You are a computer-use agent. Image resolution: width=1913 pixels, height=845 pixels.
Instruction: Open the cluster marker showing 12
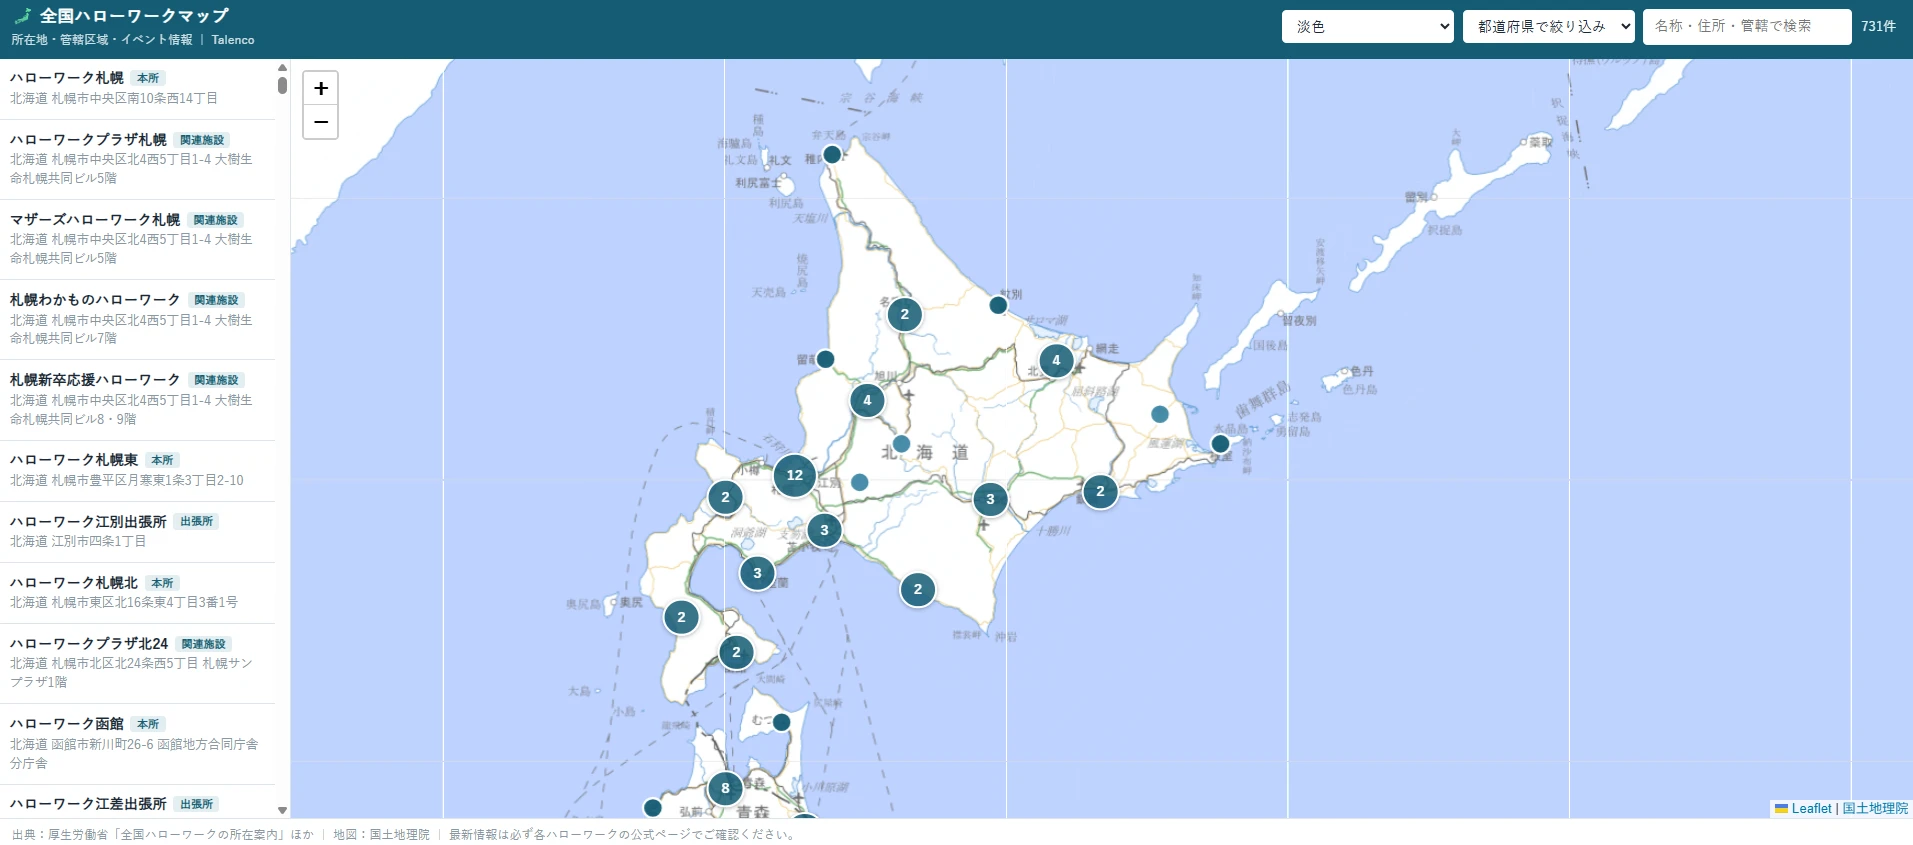point(794,475)
